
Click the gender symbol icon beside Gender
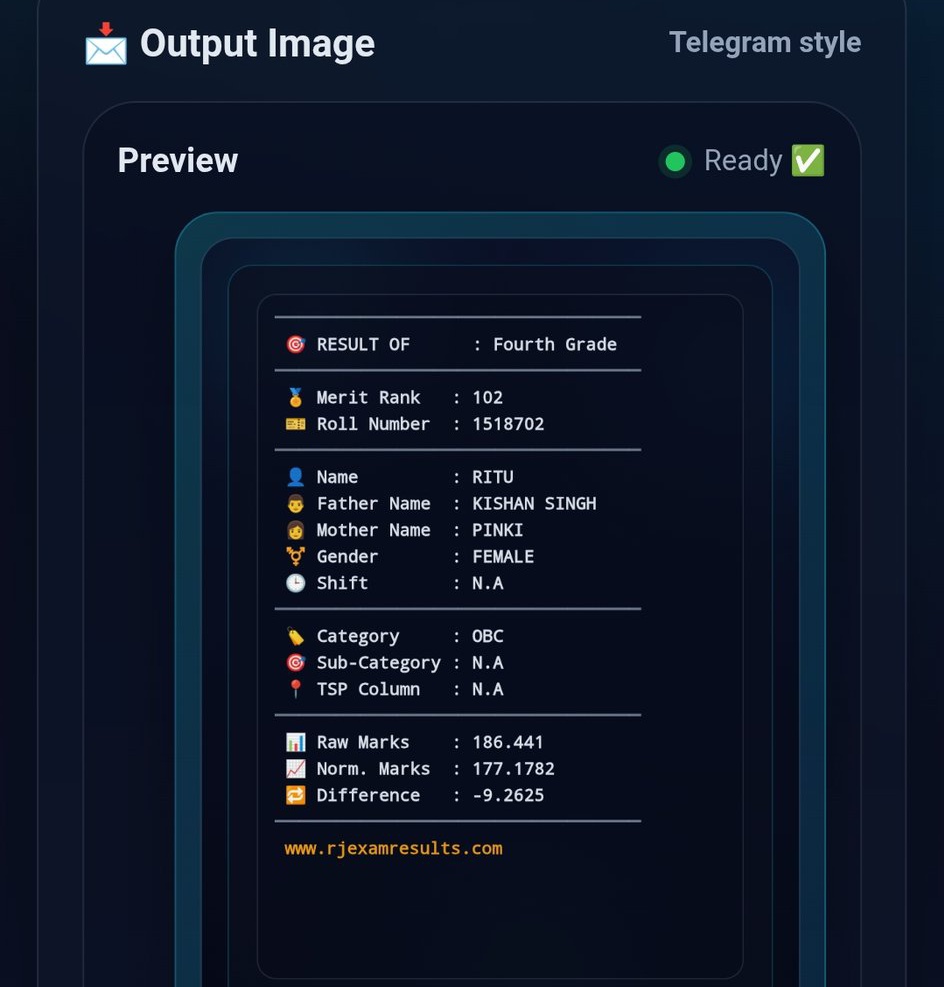point(296,556)
